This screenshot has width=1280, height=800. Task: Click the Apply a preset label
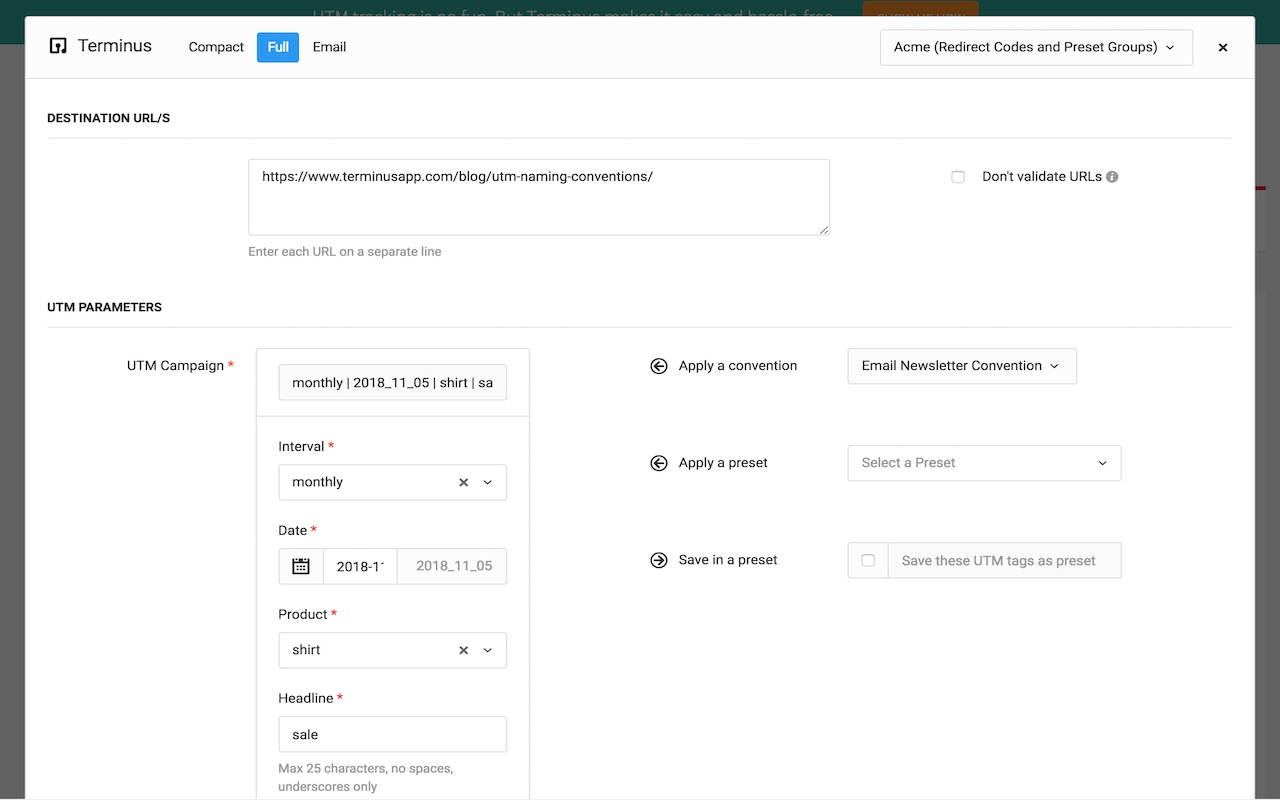723,463
